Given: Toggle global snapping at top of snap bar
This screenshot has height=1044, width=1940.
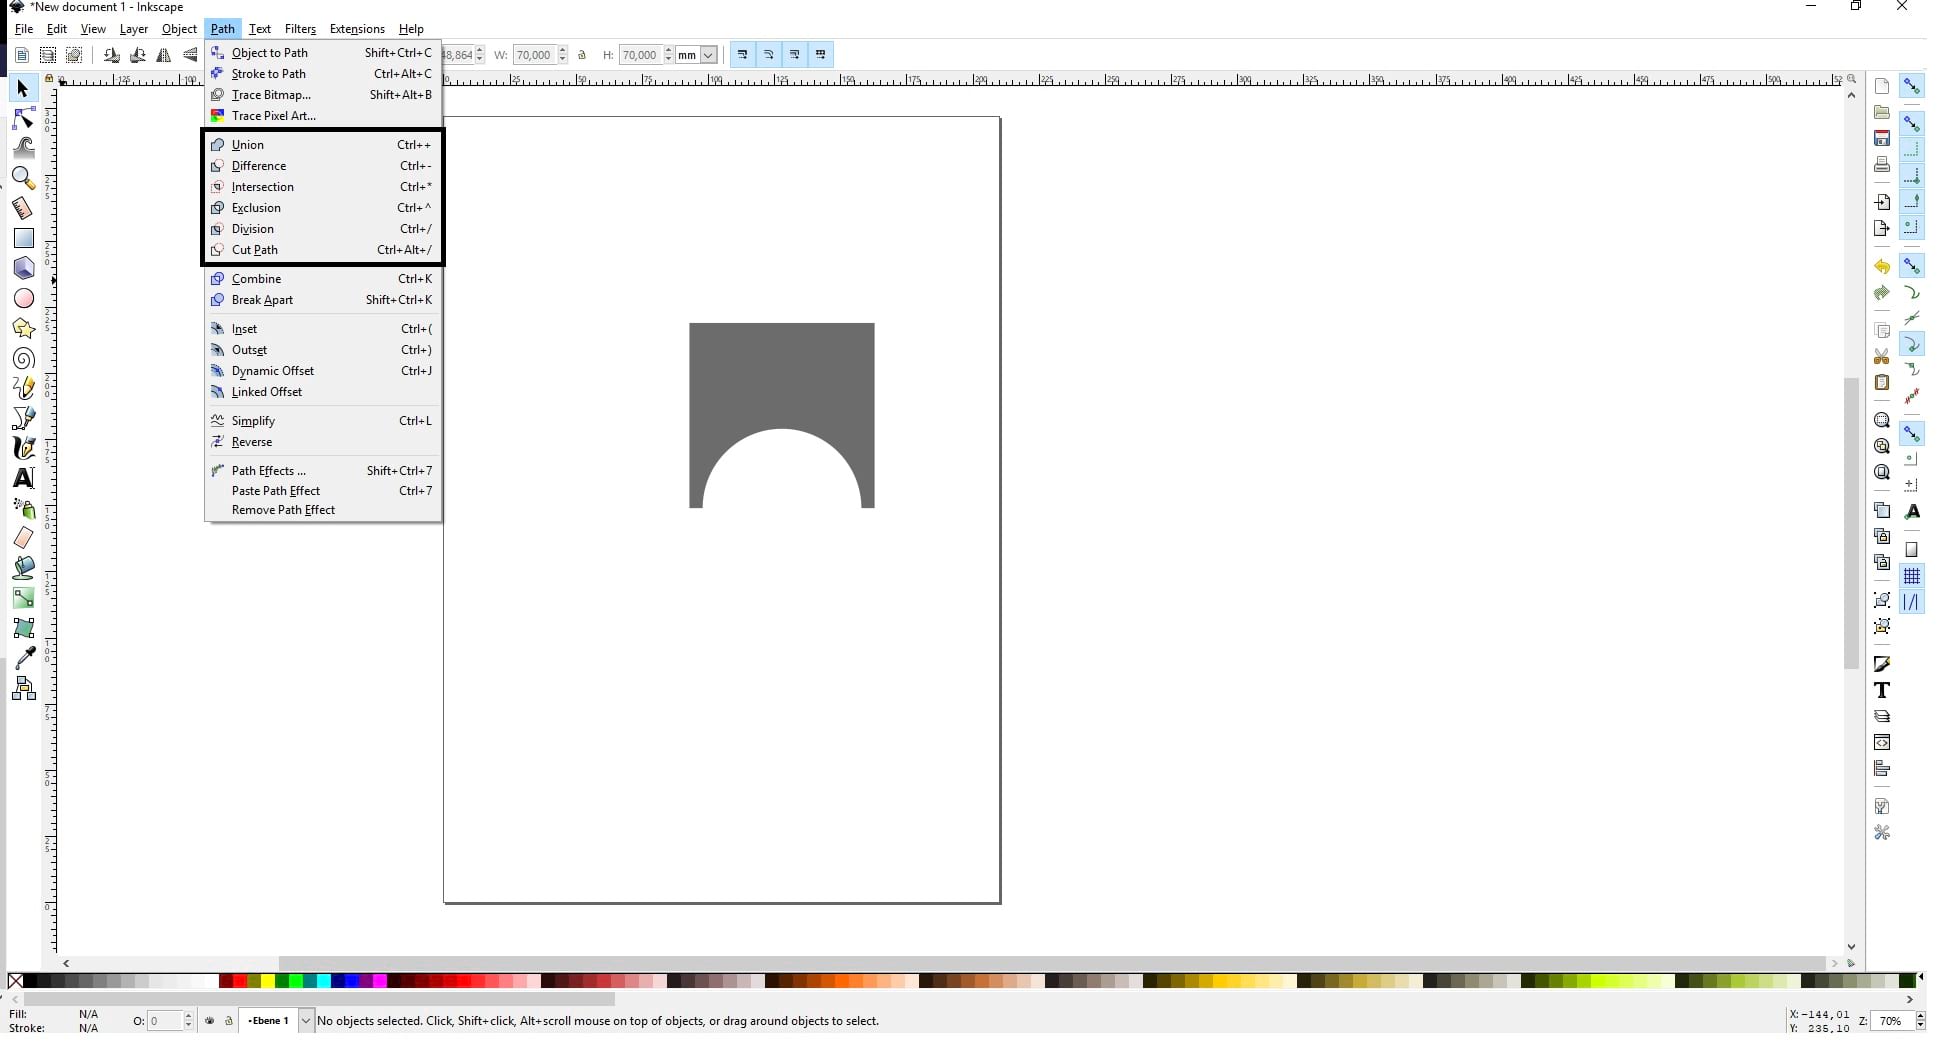Looking at the screenshot, I should coord(1911,87).
